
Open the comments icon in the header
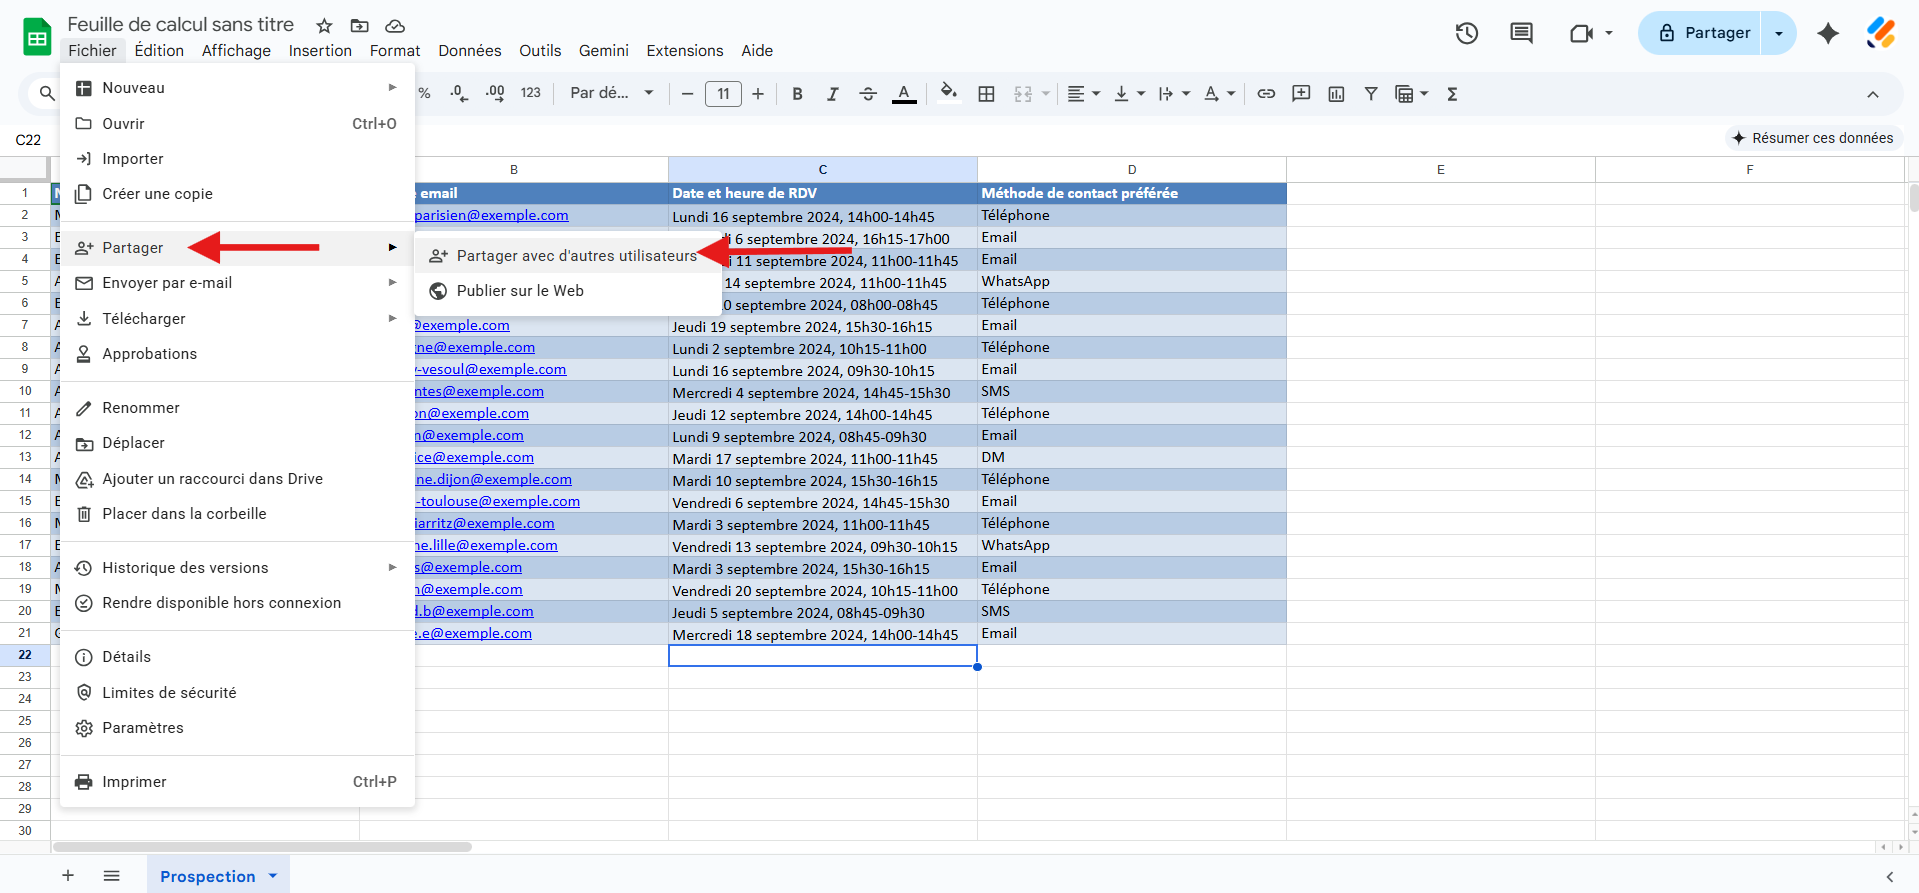click(x=1521, y=33)
